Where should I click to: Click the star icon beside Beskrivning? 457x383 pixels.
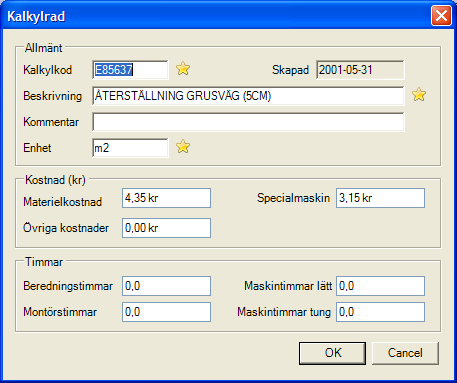419,95
